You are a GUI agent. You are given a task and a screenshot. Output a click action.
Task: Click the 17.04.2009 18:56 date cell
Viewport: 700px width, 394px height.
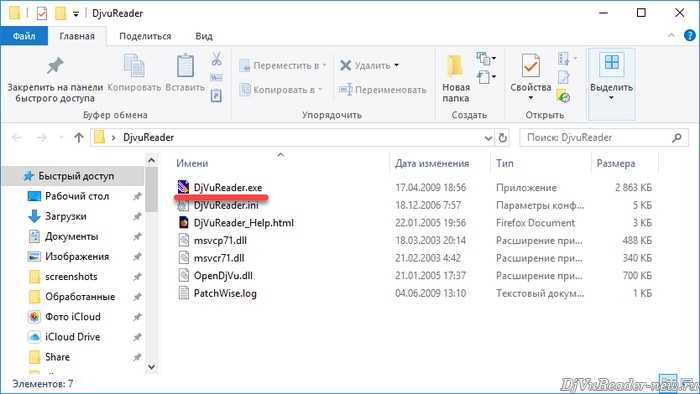click(x=430, y=187)
